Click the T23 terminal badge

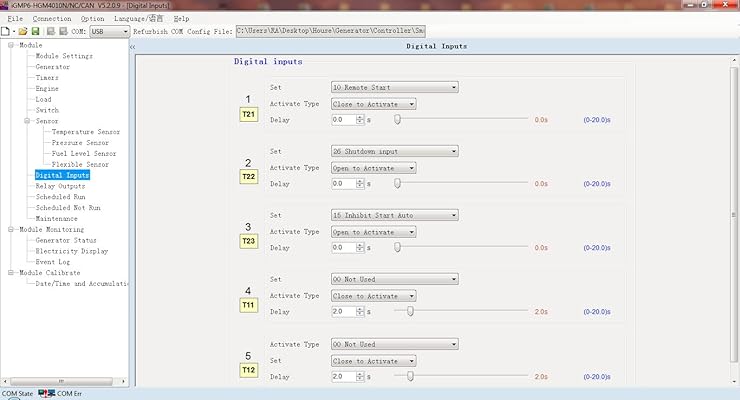pos(248,241)
